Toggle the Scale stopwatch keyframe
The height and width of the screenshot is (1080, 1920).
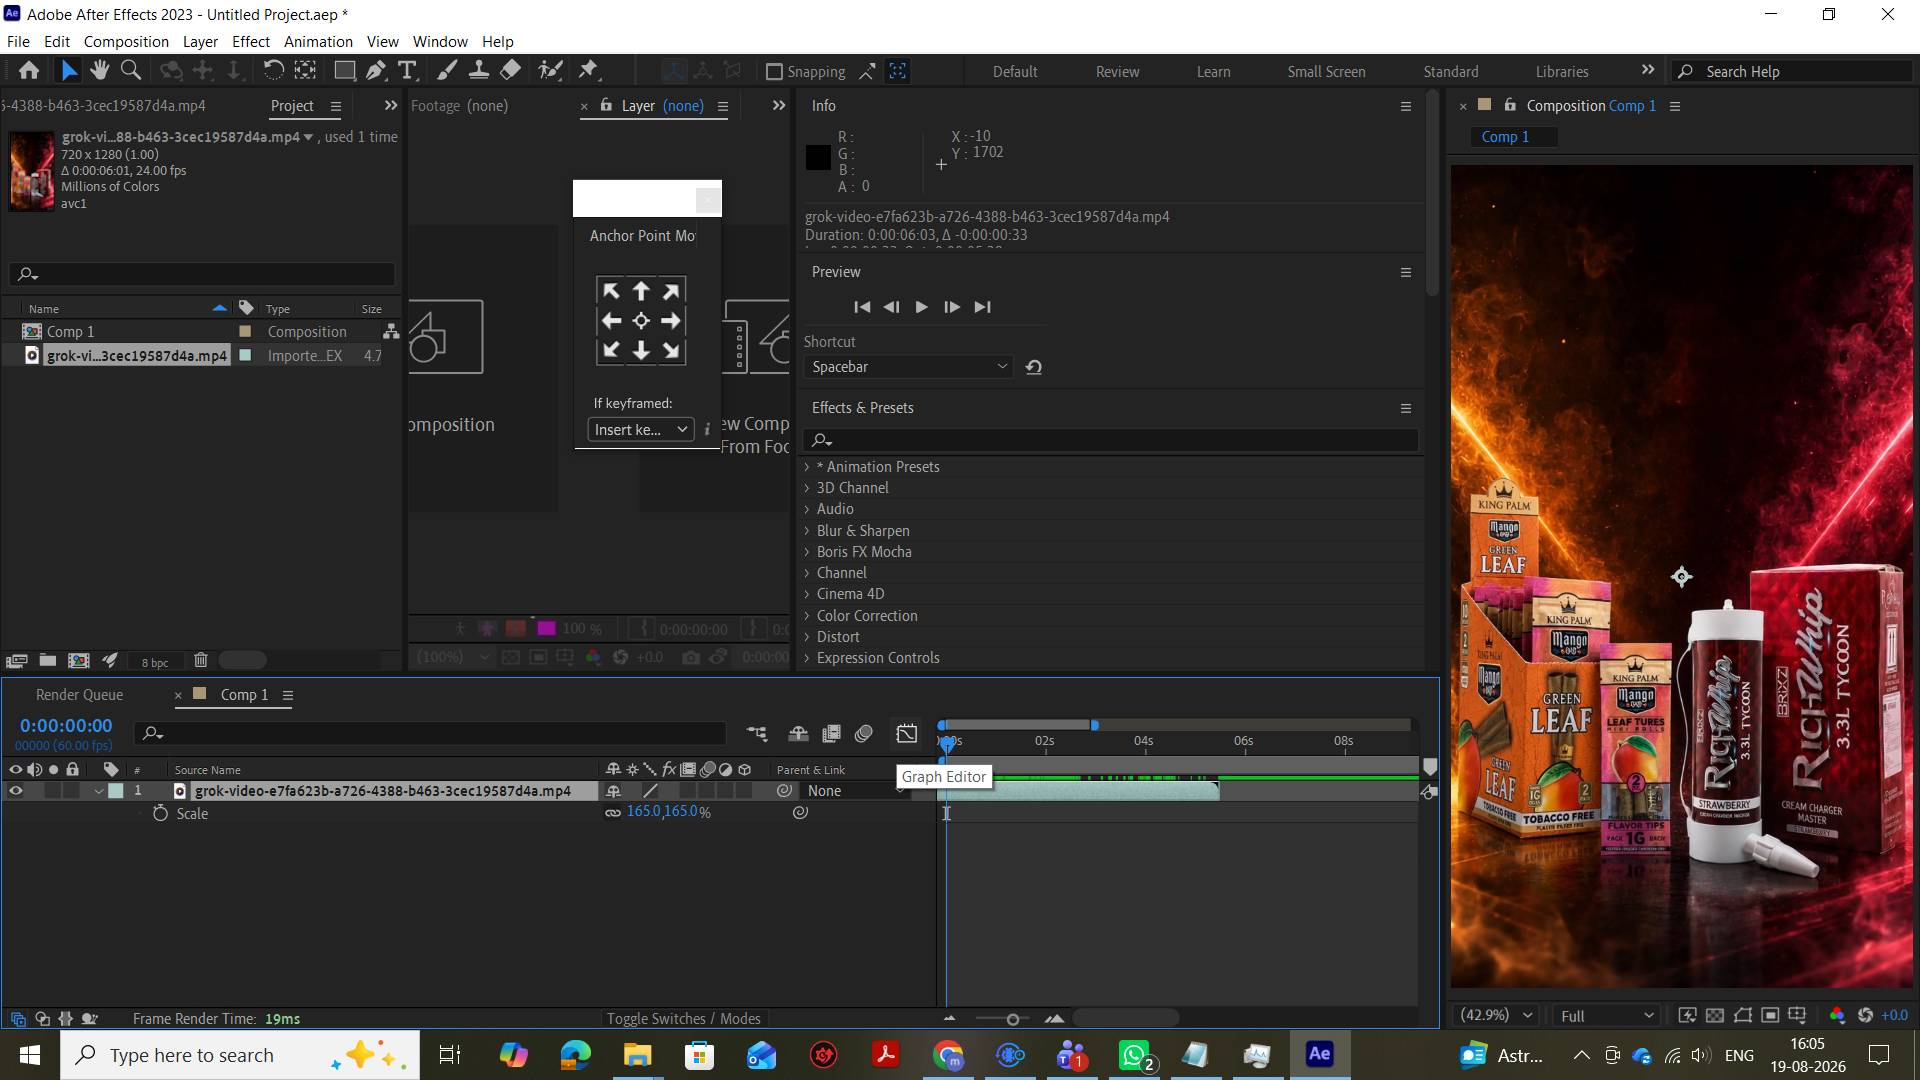tap(160, 814)
